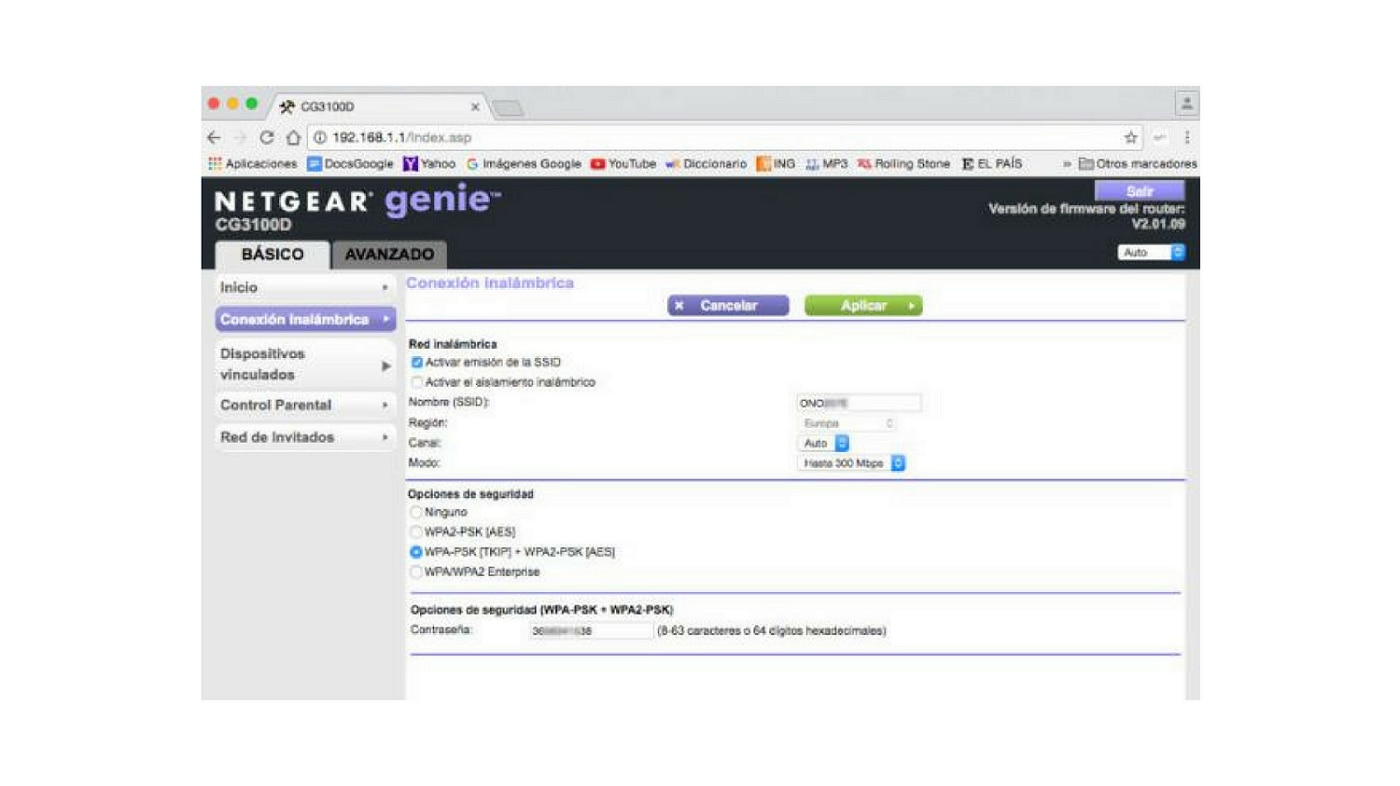Open the Chrome profile icon at top right
Viewport: 1400px width, 786px height.
1187,104
